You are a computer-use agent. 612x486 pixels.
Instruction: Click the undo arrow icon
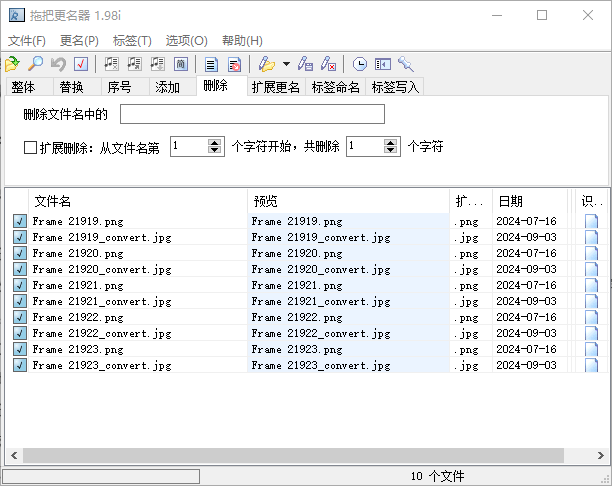point(58,64)
